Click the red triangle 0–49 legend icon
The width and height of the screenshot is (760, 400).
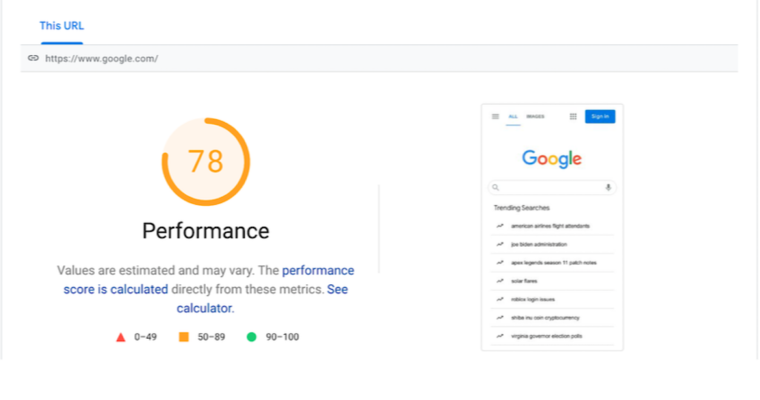tap(121, 337)
